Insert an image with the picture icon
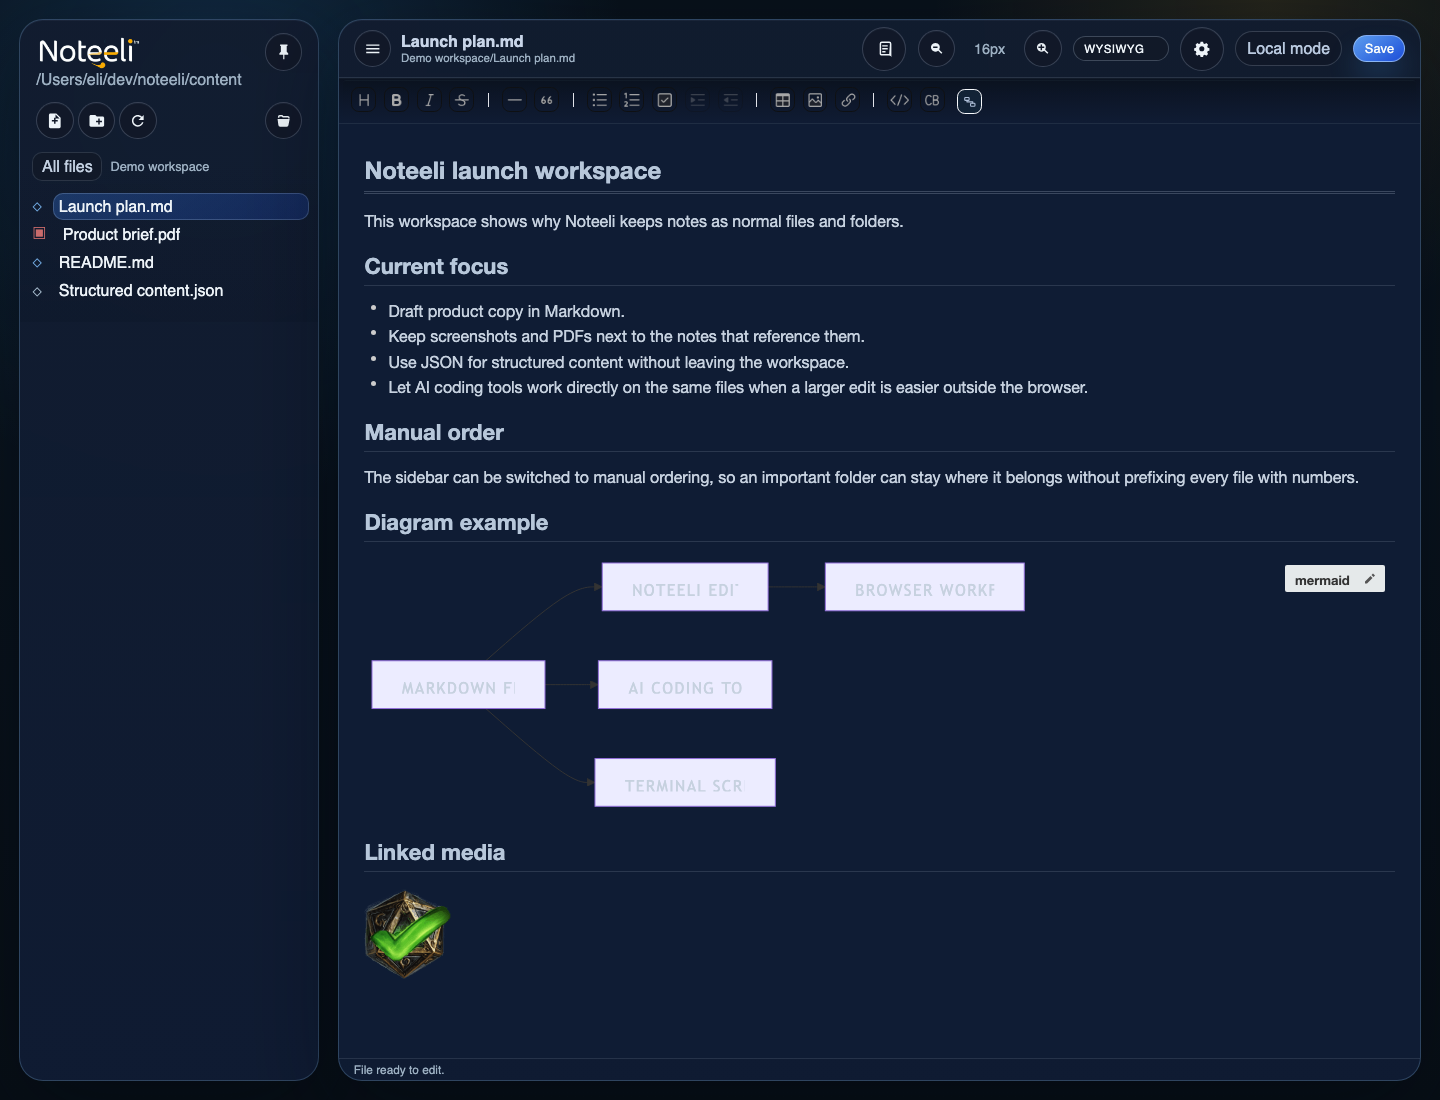The height and width of the screenshot is (1100, 1440). click(815, 100)
